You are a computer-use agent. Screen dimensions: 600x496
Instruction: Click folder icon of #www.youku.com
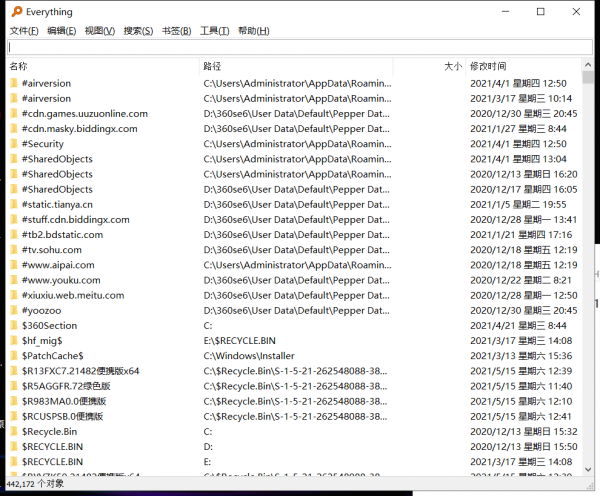coord(14,280)
